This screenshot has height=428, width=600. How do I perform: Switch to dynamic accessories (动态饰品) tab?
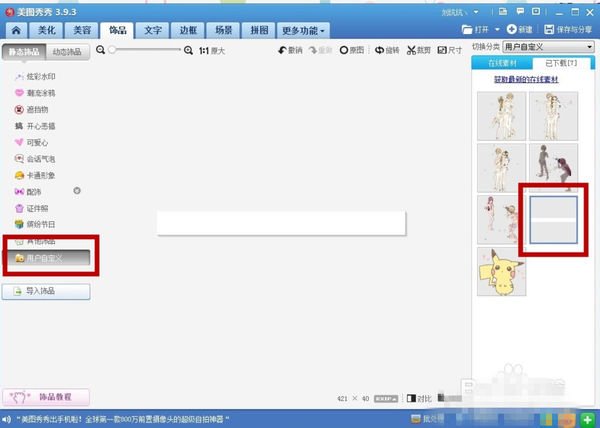(68, 50)
